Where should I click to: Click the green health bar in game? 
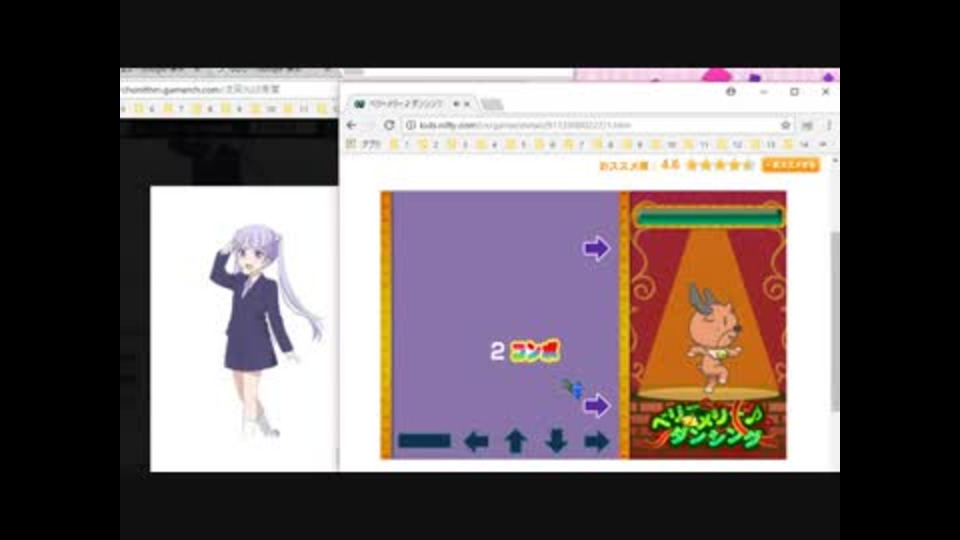[708, 217]
